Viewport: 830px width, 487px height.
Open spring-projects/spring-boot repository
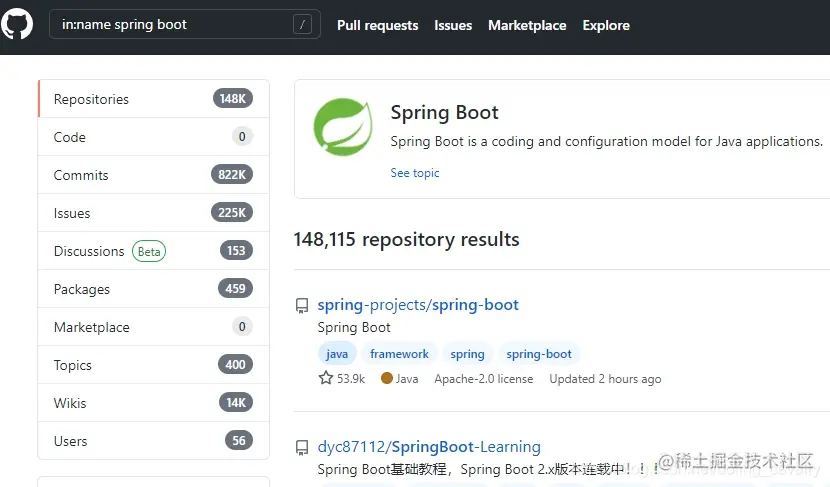418,305
